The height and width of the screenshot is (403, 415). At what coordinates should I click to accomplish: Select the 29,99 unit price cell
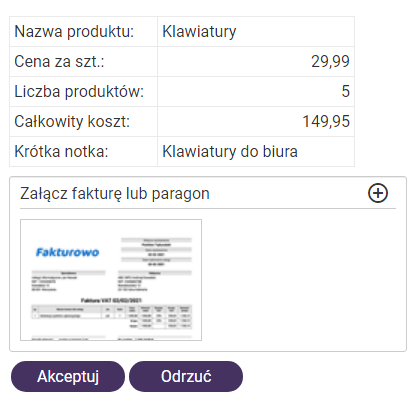[256, 62]
